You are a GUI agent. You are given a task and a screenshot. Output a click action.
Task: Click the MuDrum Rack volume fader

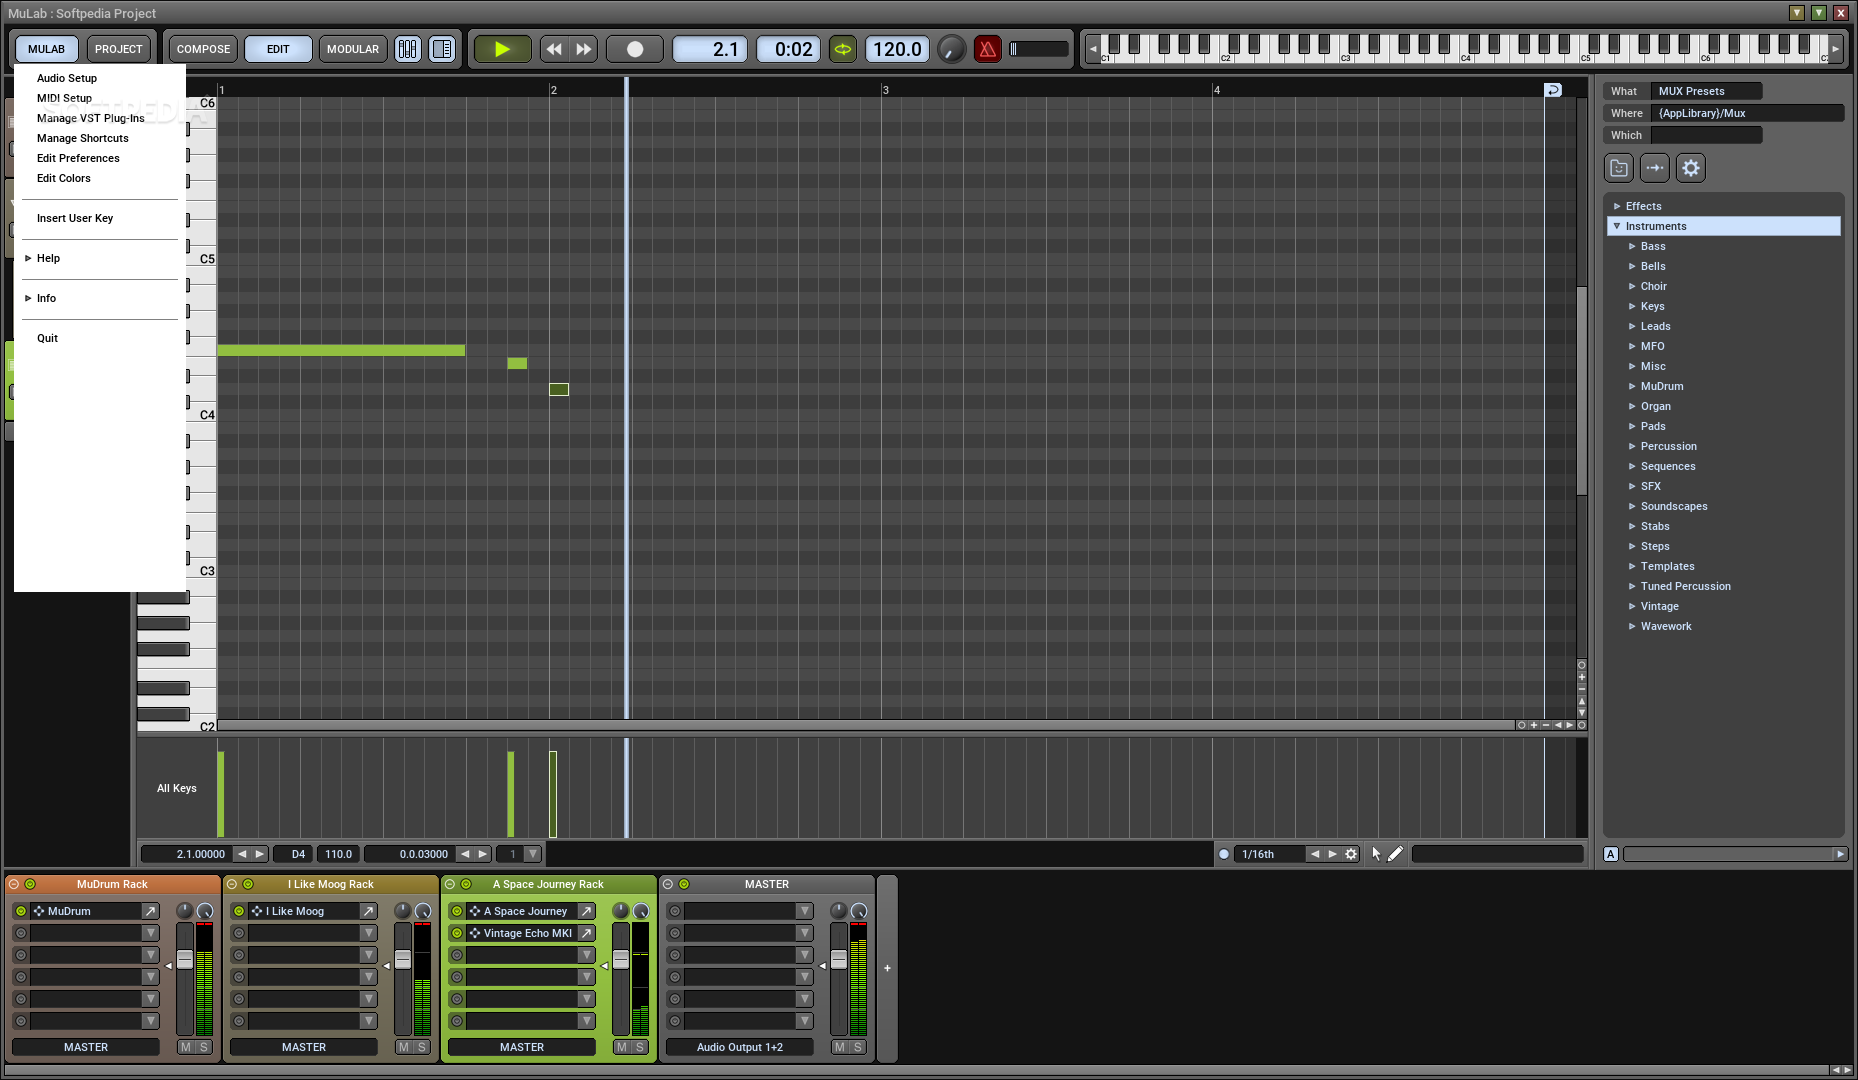coord(185,960)
